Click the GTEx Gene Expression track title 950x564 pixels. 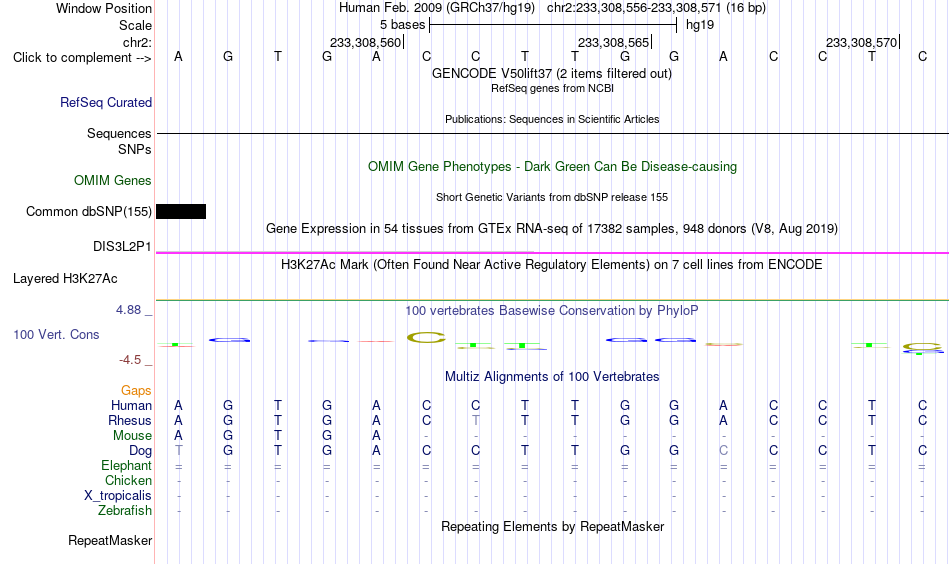coord(552,229)
